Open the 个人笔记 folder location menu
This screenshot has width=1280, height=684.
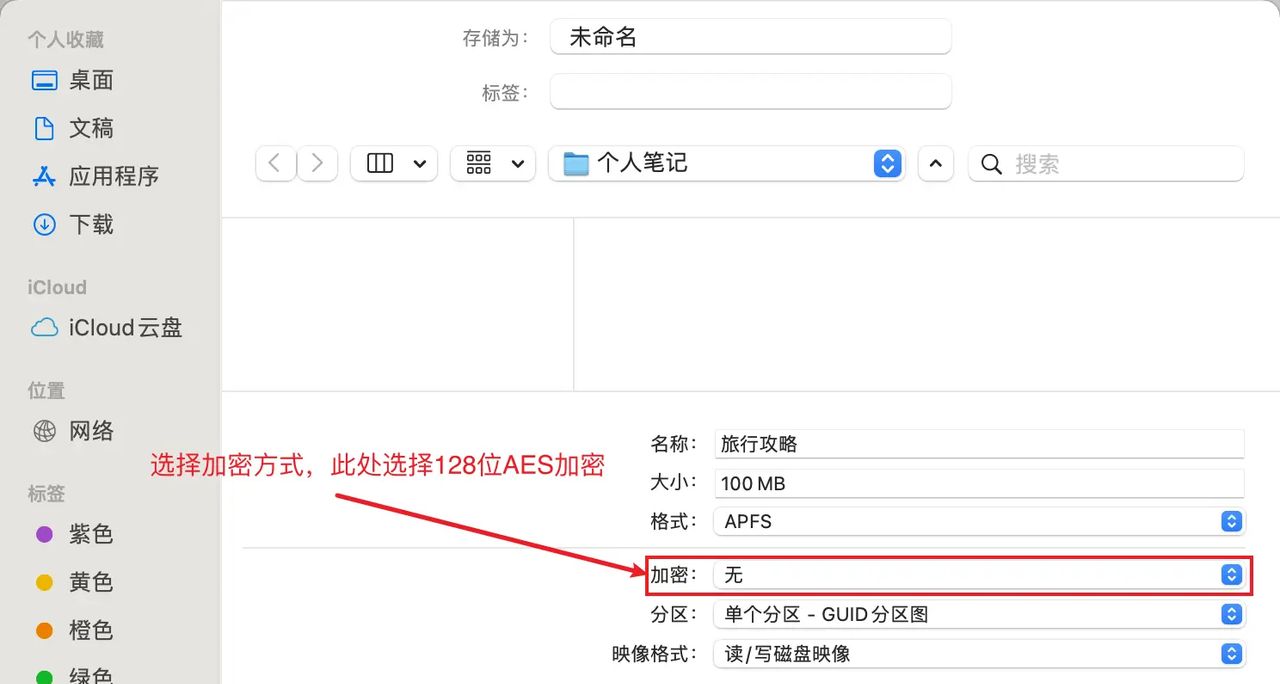(887, 163)
